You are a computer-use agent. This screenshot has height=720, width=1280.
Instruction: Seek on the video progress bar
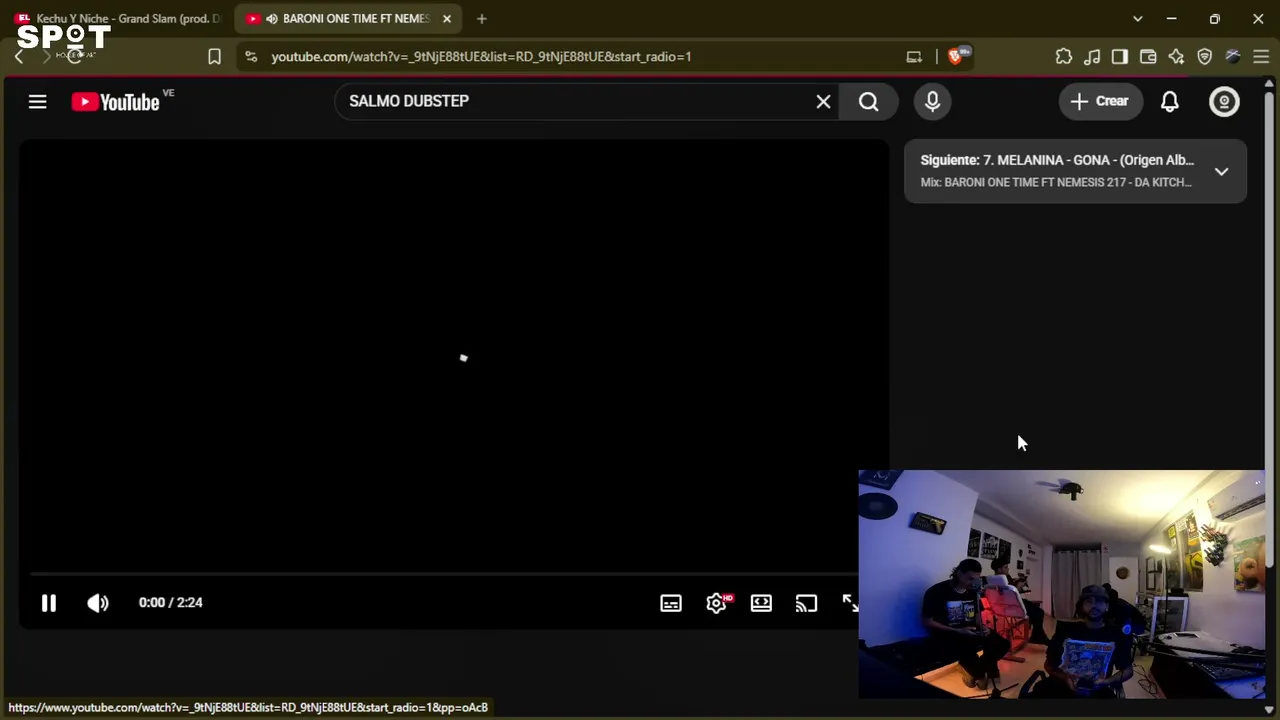tap(443, 574)
